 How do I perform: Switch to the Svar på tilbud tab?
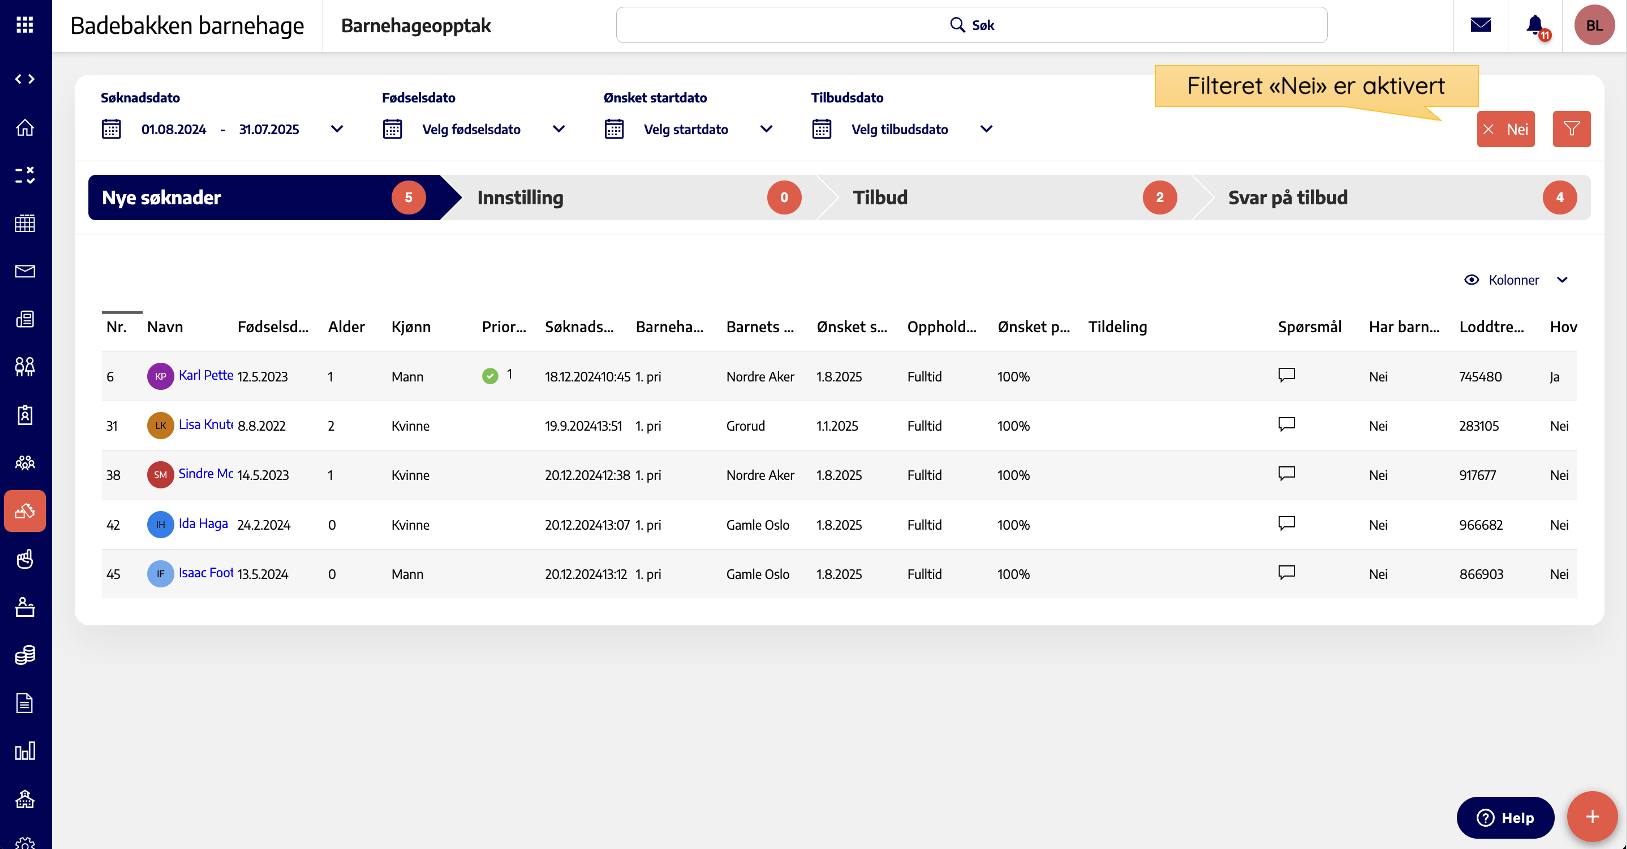1390,198
